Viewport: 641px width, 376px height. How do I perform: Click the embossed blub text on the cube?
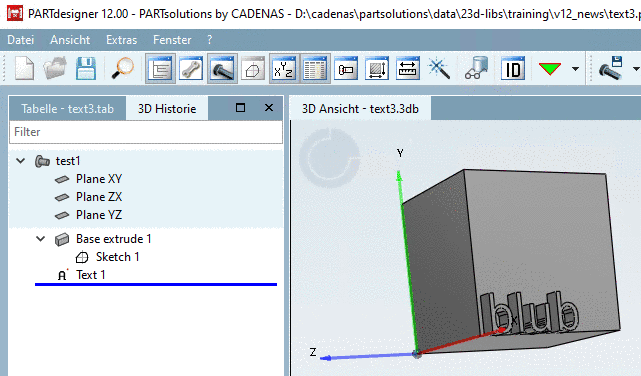[529, 313]
